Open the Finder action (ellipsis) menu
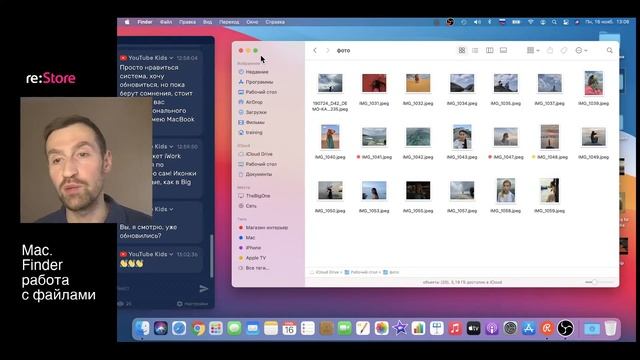The height and width of the screenshot is (360, 640). 581,50
